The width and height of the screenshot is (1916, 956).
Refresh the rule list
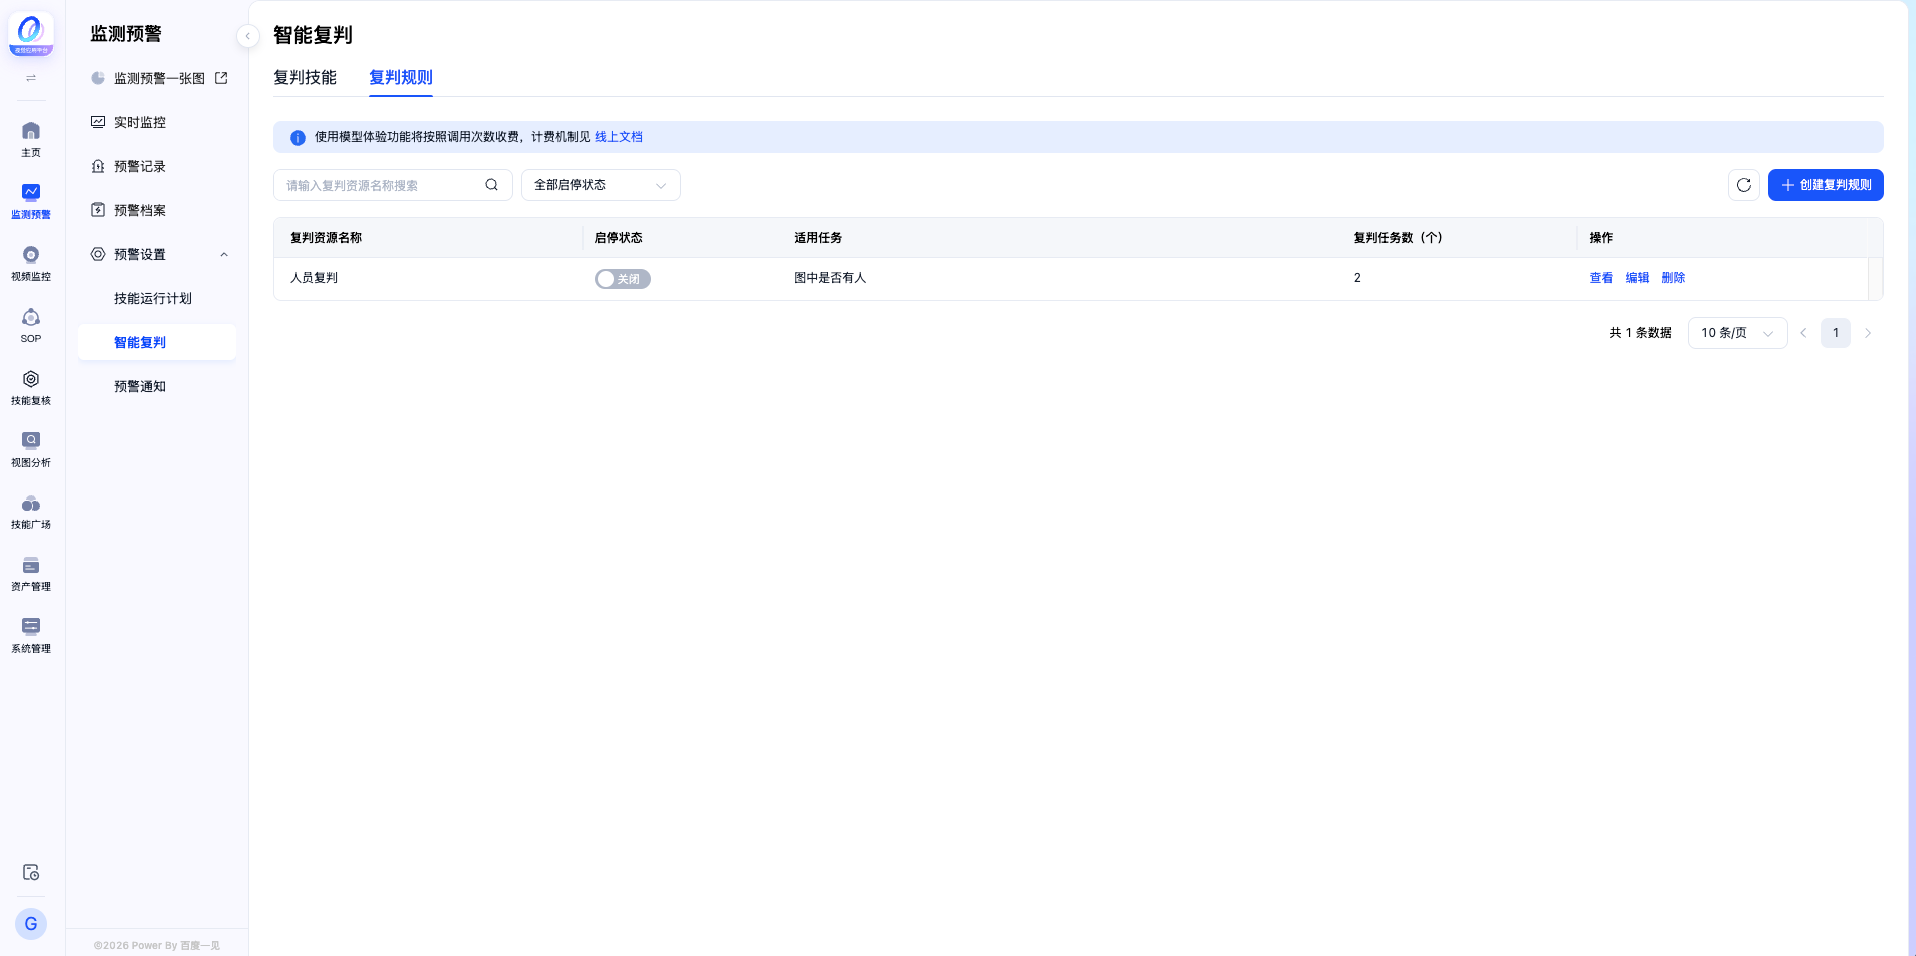click(1744, 185)
